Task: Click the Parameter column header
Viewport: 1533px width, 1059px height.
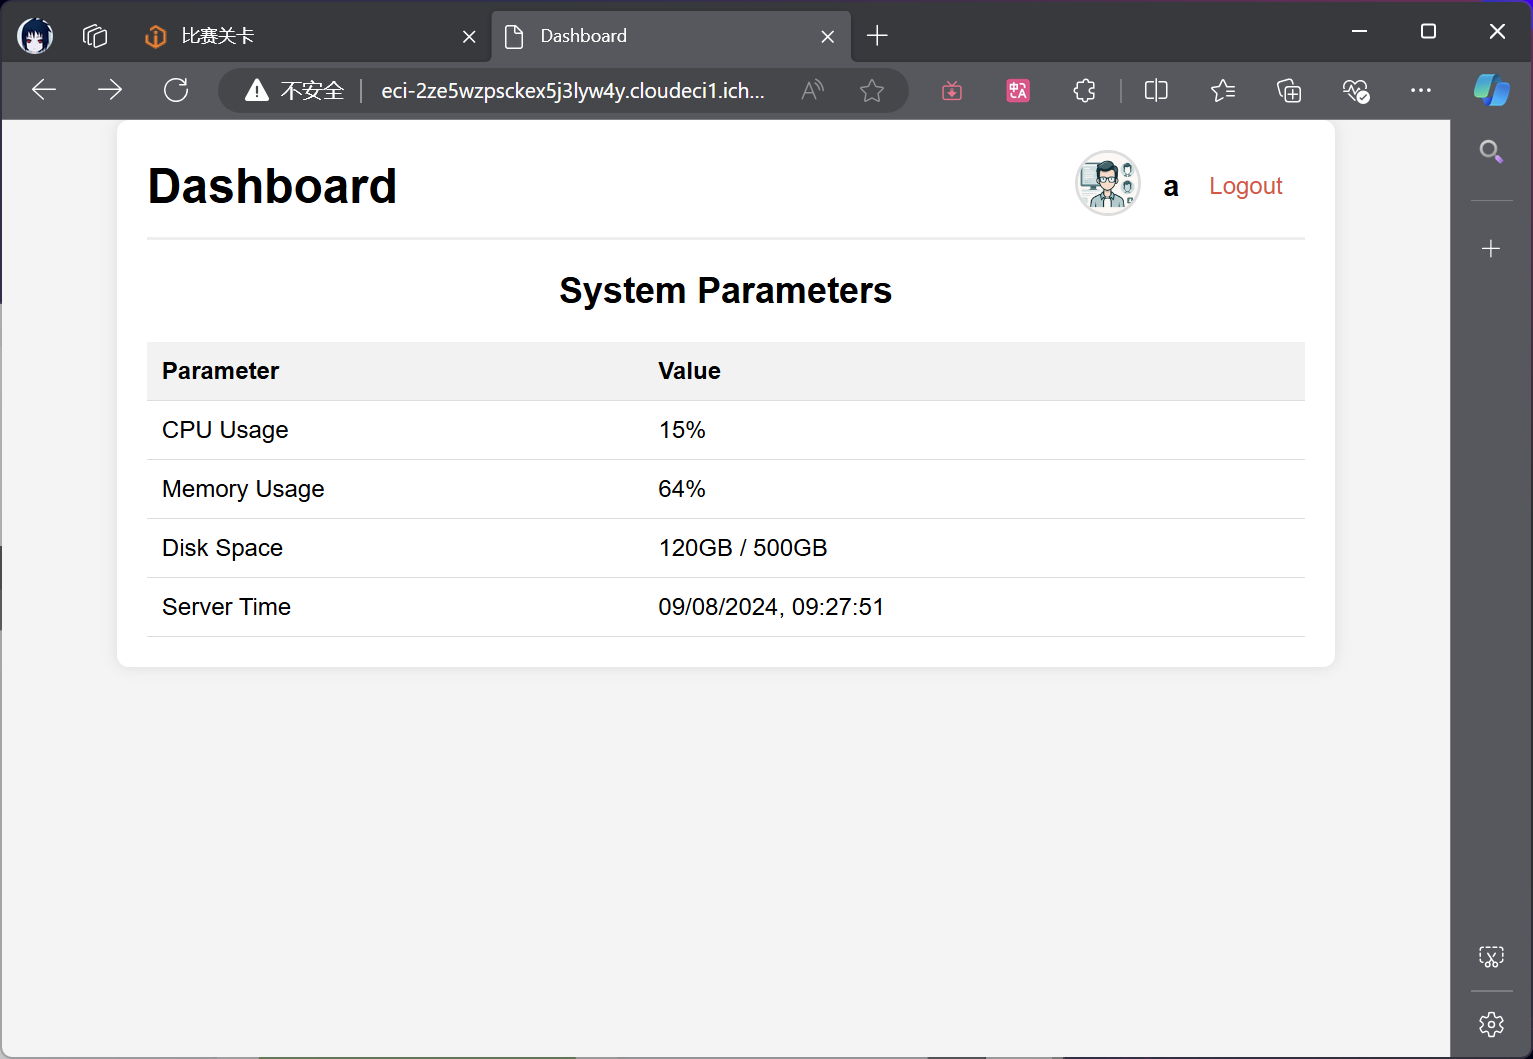Action: click(220, 371)
